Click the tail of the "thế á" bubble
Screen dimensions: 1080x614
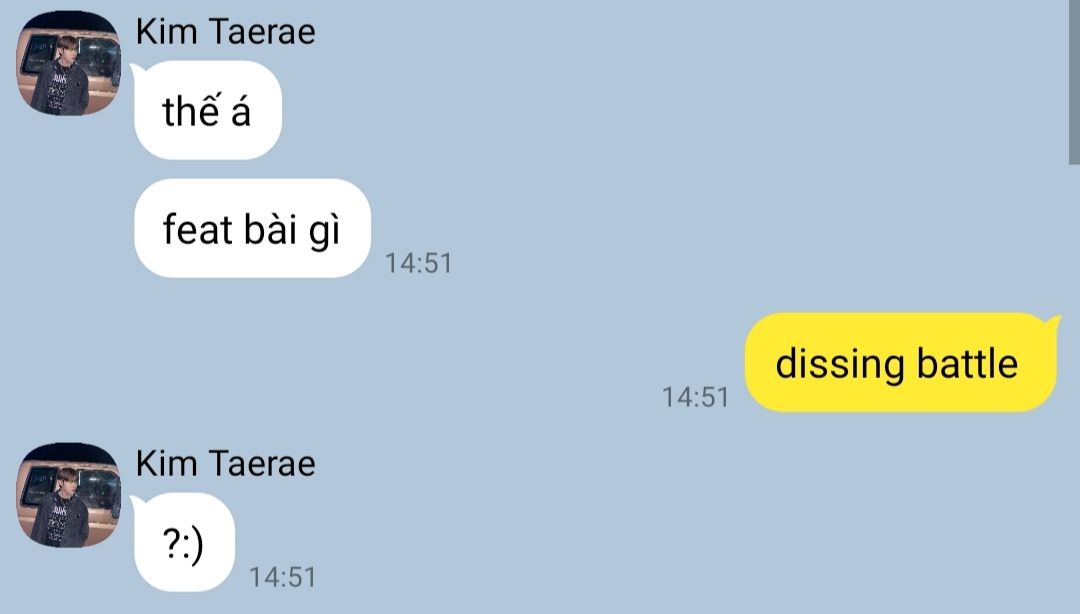137,70
